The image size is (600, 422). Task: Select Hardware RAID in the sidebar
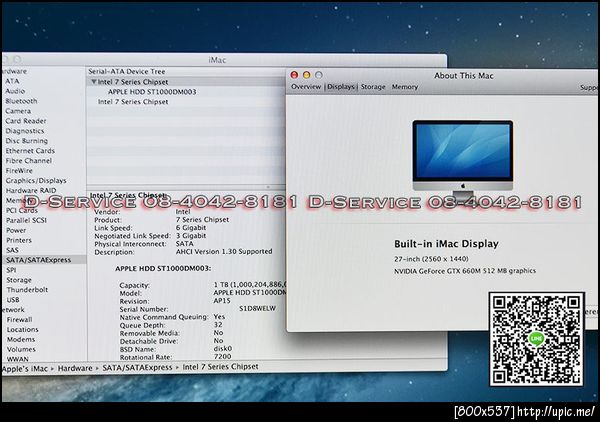coord(31,191)
